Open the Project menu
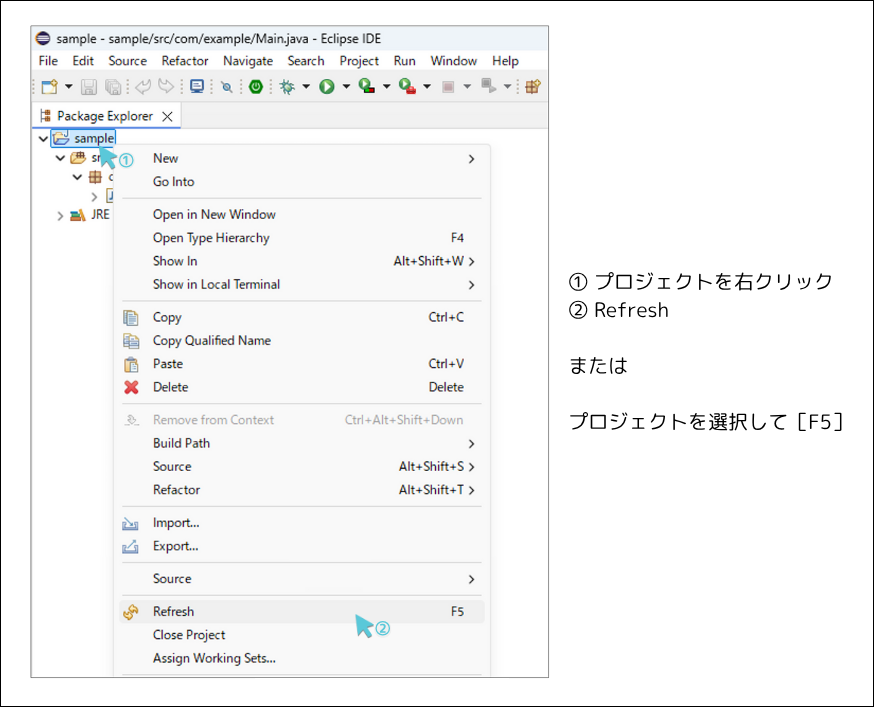 coord(359,61)
